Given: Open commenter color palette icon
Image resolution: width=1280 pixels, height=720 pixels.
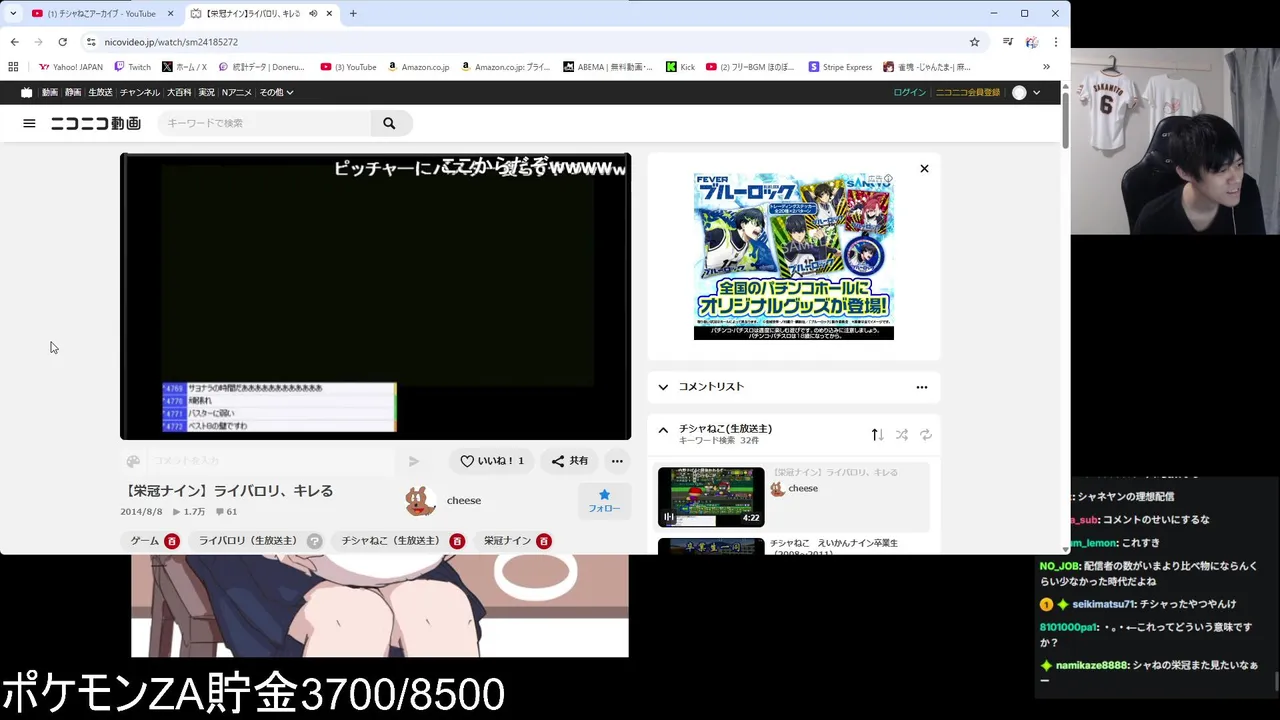Looking at the screenshot, I should point(133,461).
